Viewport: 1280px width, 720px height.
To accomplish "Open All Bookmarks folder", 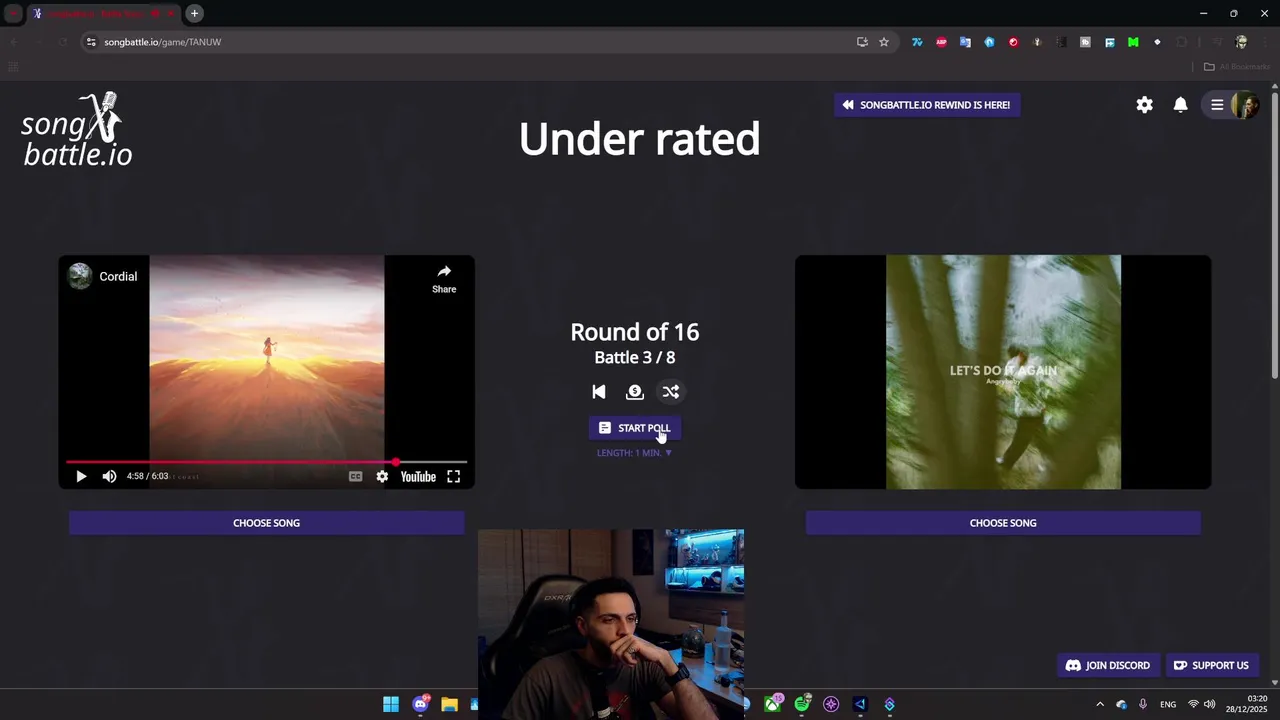I will [1236, 67].
